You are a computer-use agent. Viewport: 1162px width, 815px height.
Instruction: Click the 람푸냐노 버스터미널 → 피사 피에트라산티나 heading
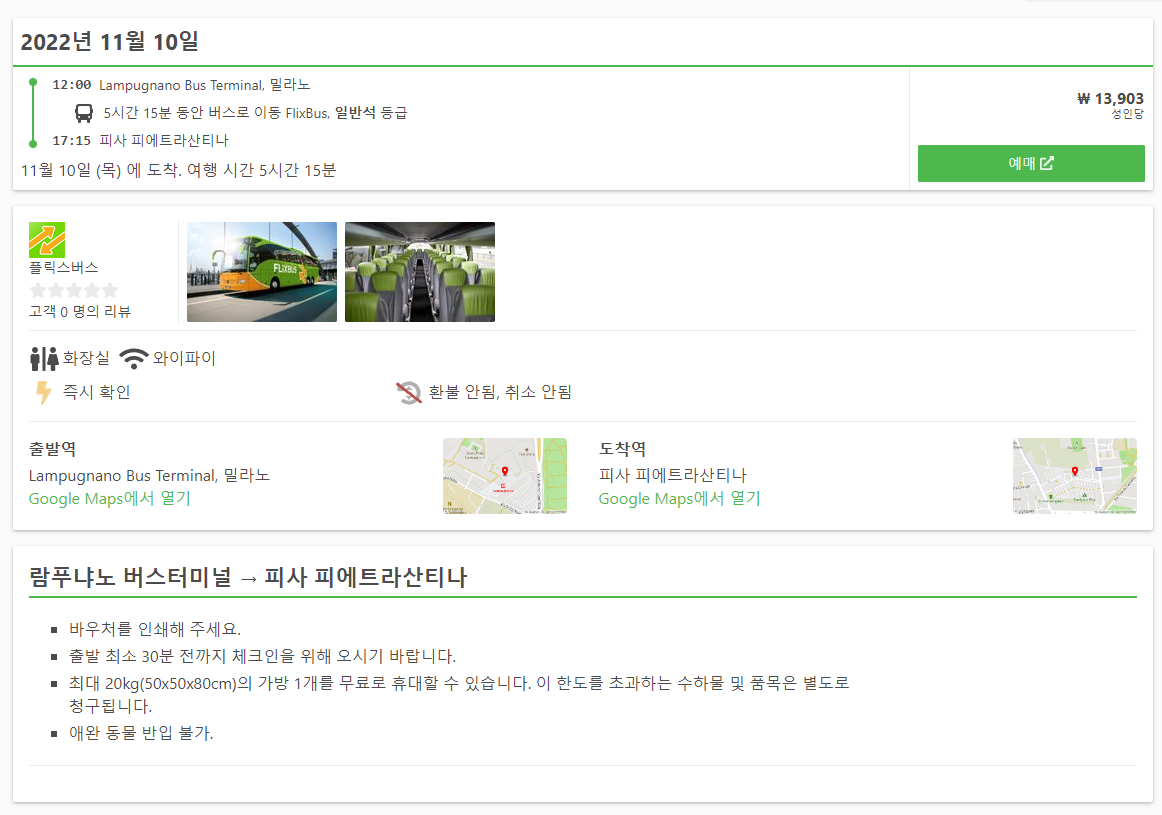pyautogui.click(x=248, y=577)
